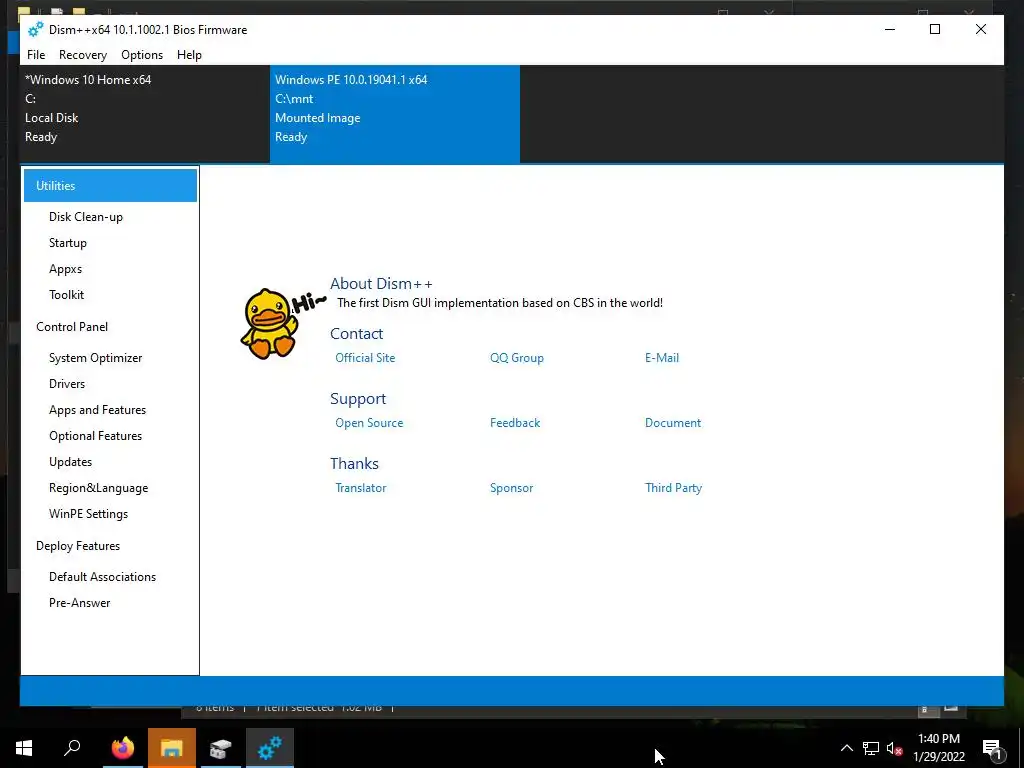Open File Explorer from the taskbar
This screenshot has width=1024, height=768.
172,748
